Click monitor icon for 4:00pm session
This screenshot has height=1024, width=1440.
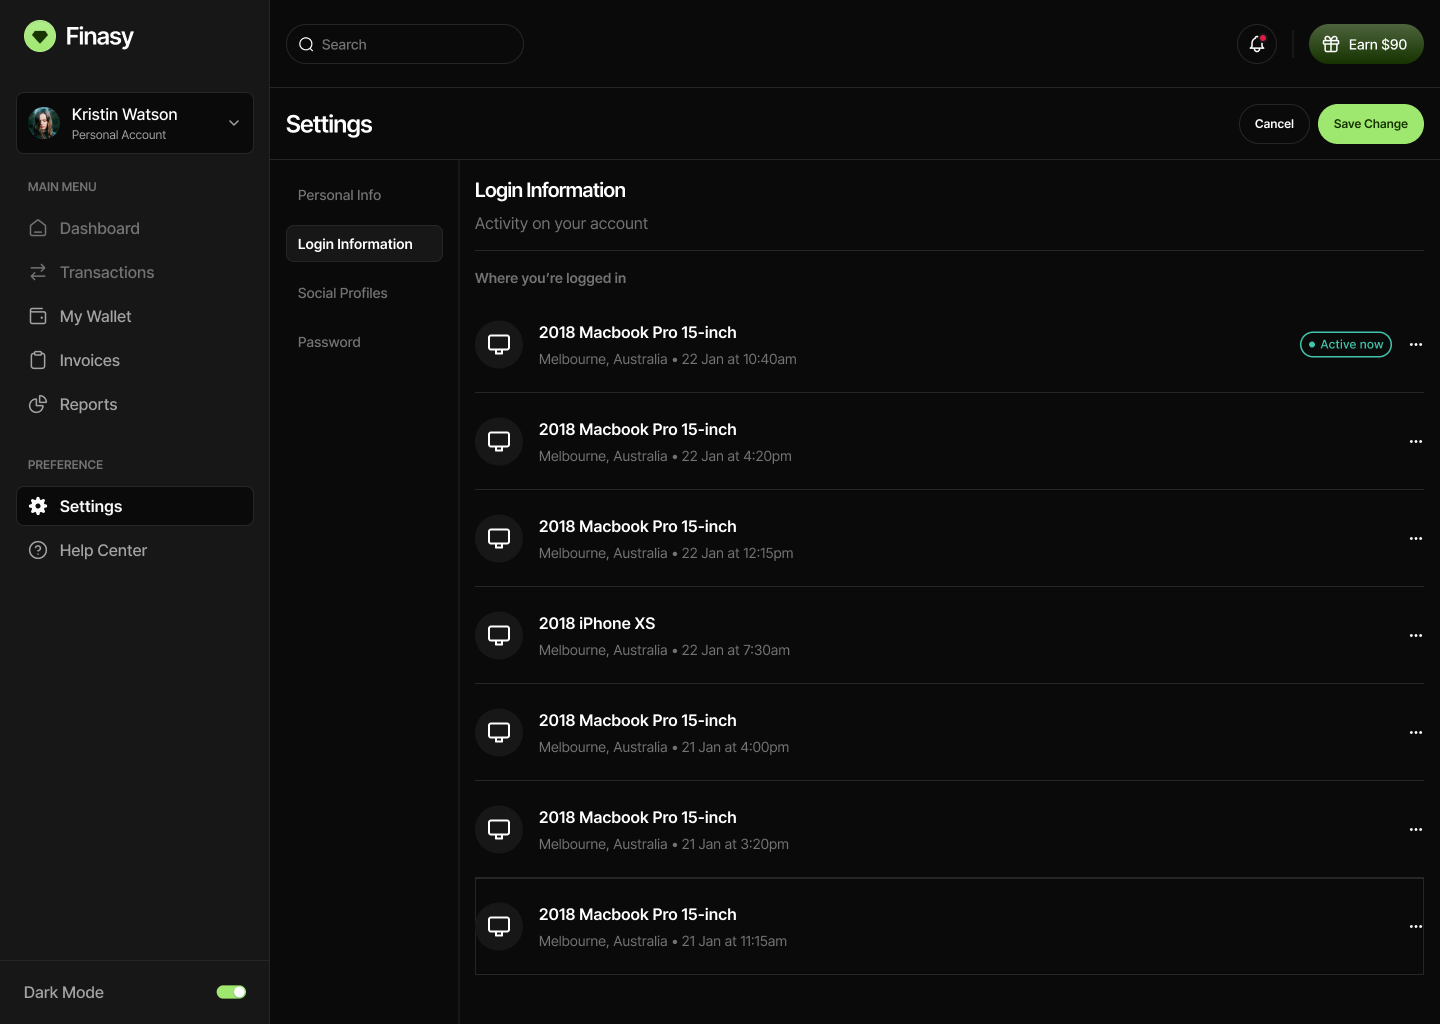pyautogui.click(x=499, y=732)
